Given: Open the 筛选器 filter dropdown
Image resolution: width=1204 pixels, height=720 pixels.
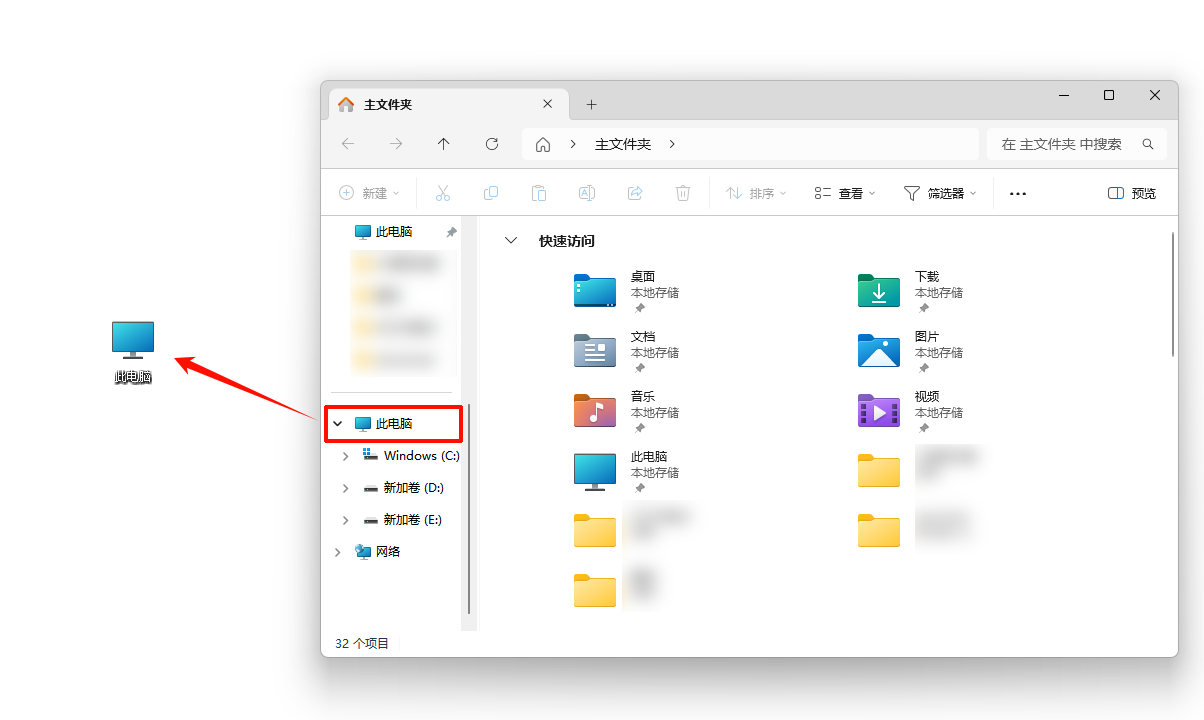Looking at the screenshot, I should (940, 193).
